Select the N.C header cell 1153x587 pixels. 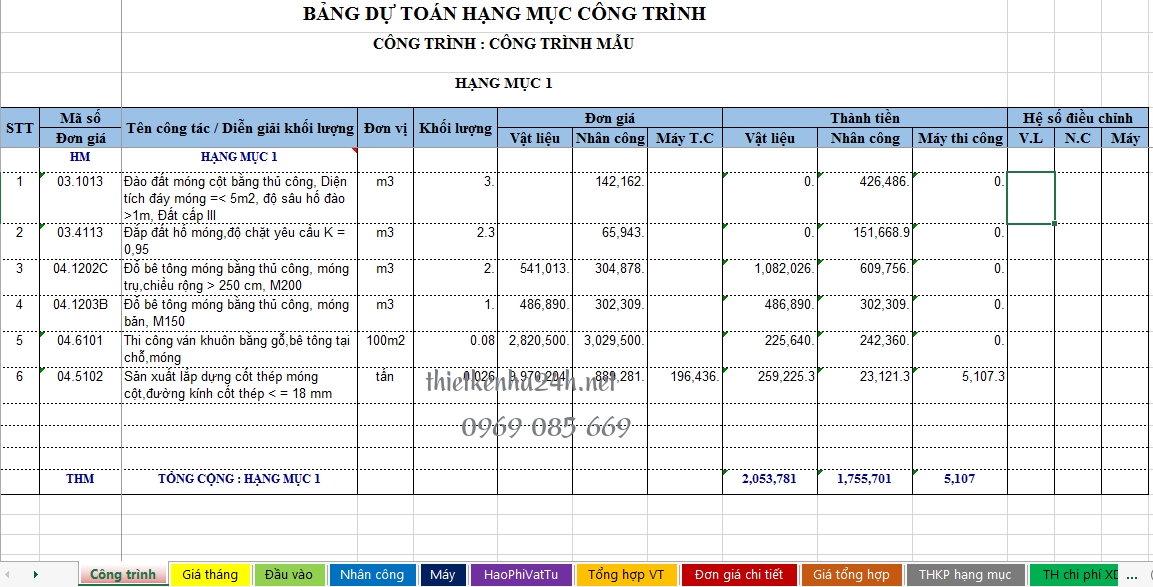coord(1078,138)
